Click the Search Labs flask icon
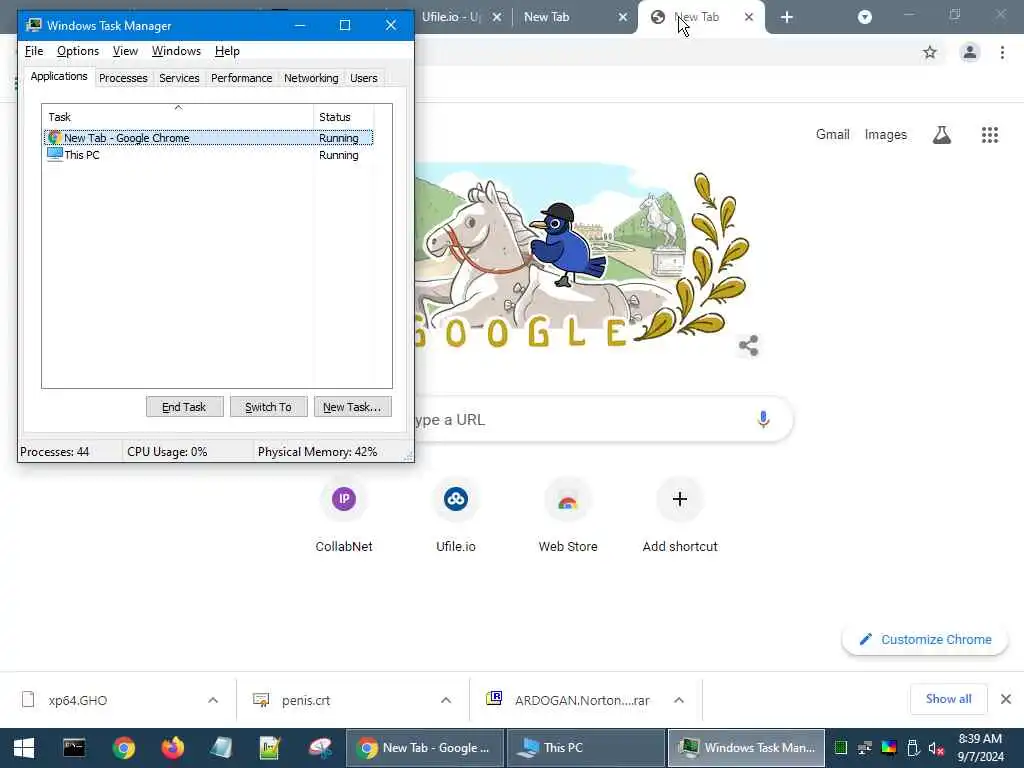1024x768 pixels. click(x=942, y=135)
